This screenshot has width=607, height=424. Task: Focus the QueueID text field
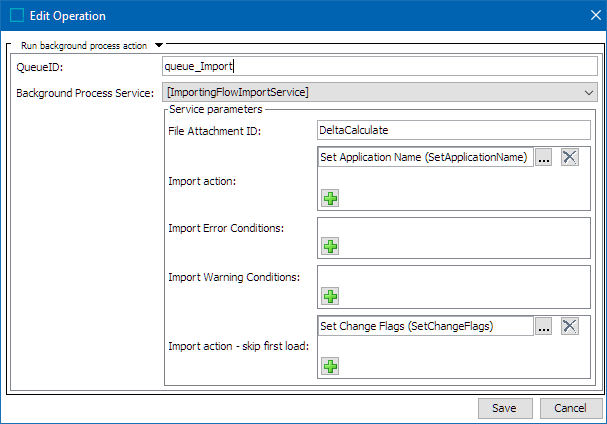pos(380,66)
